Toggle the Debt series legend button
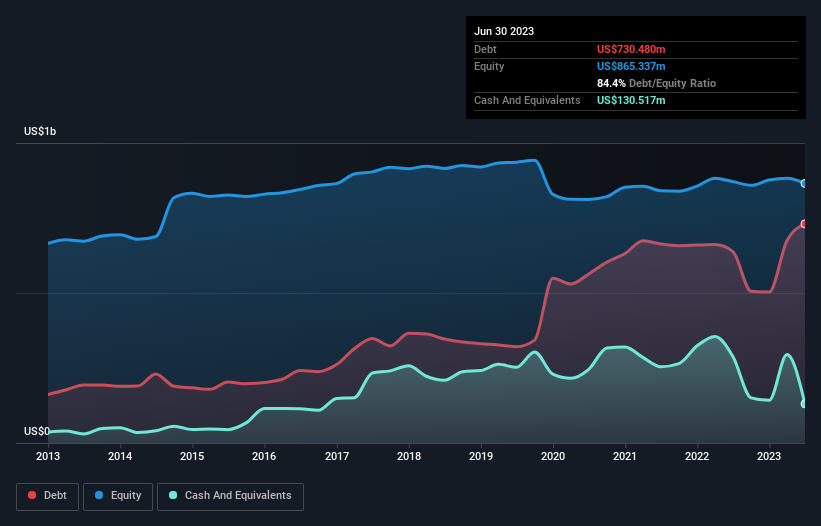 pos(47,496)
